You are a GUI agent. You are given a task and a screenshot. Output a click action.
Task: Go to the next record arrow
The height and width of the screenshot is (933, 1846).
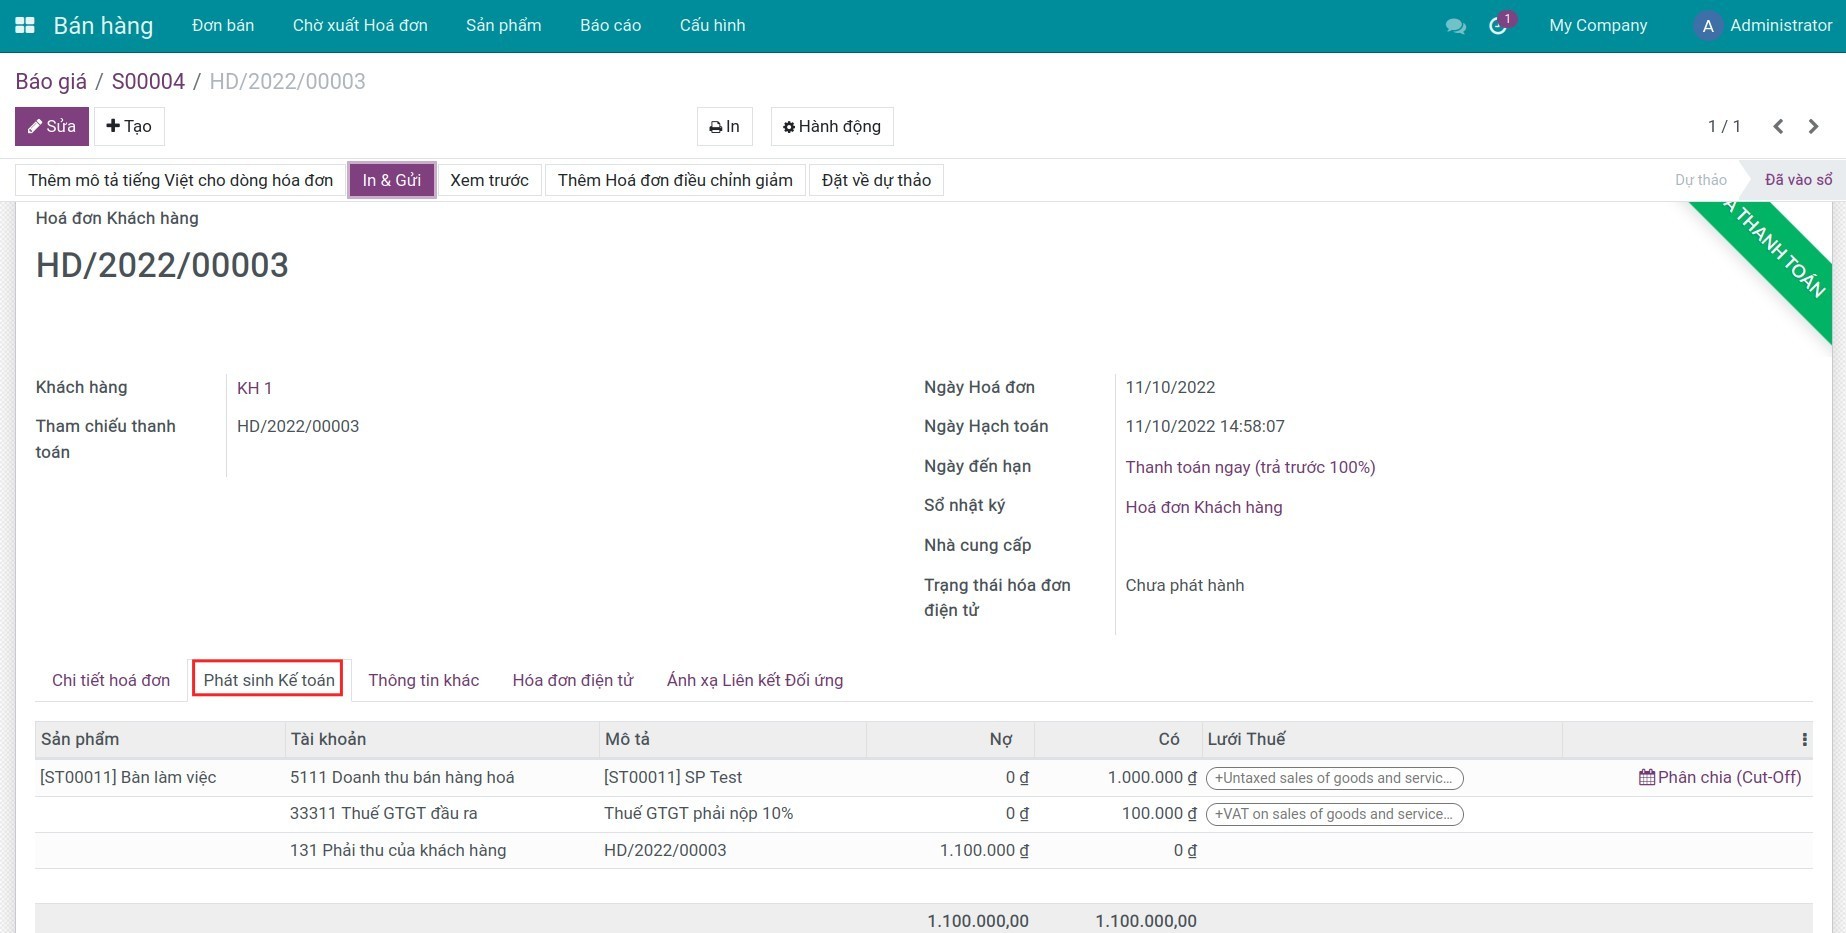pos(1813,126)
